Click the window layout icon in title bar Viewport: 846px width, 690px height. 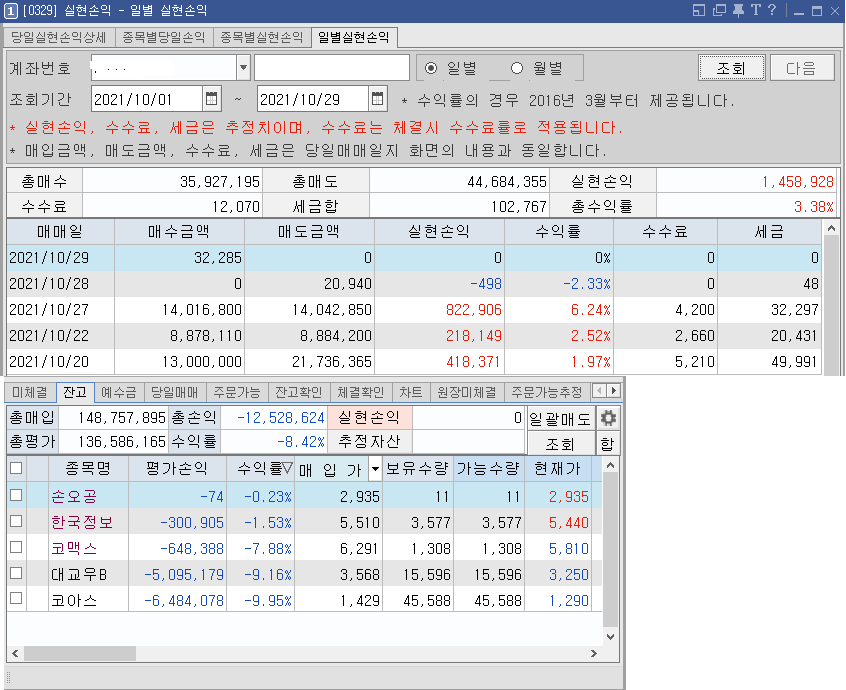pyautogui.click(x=699, y=10)
